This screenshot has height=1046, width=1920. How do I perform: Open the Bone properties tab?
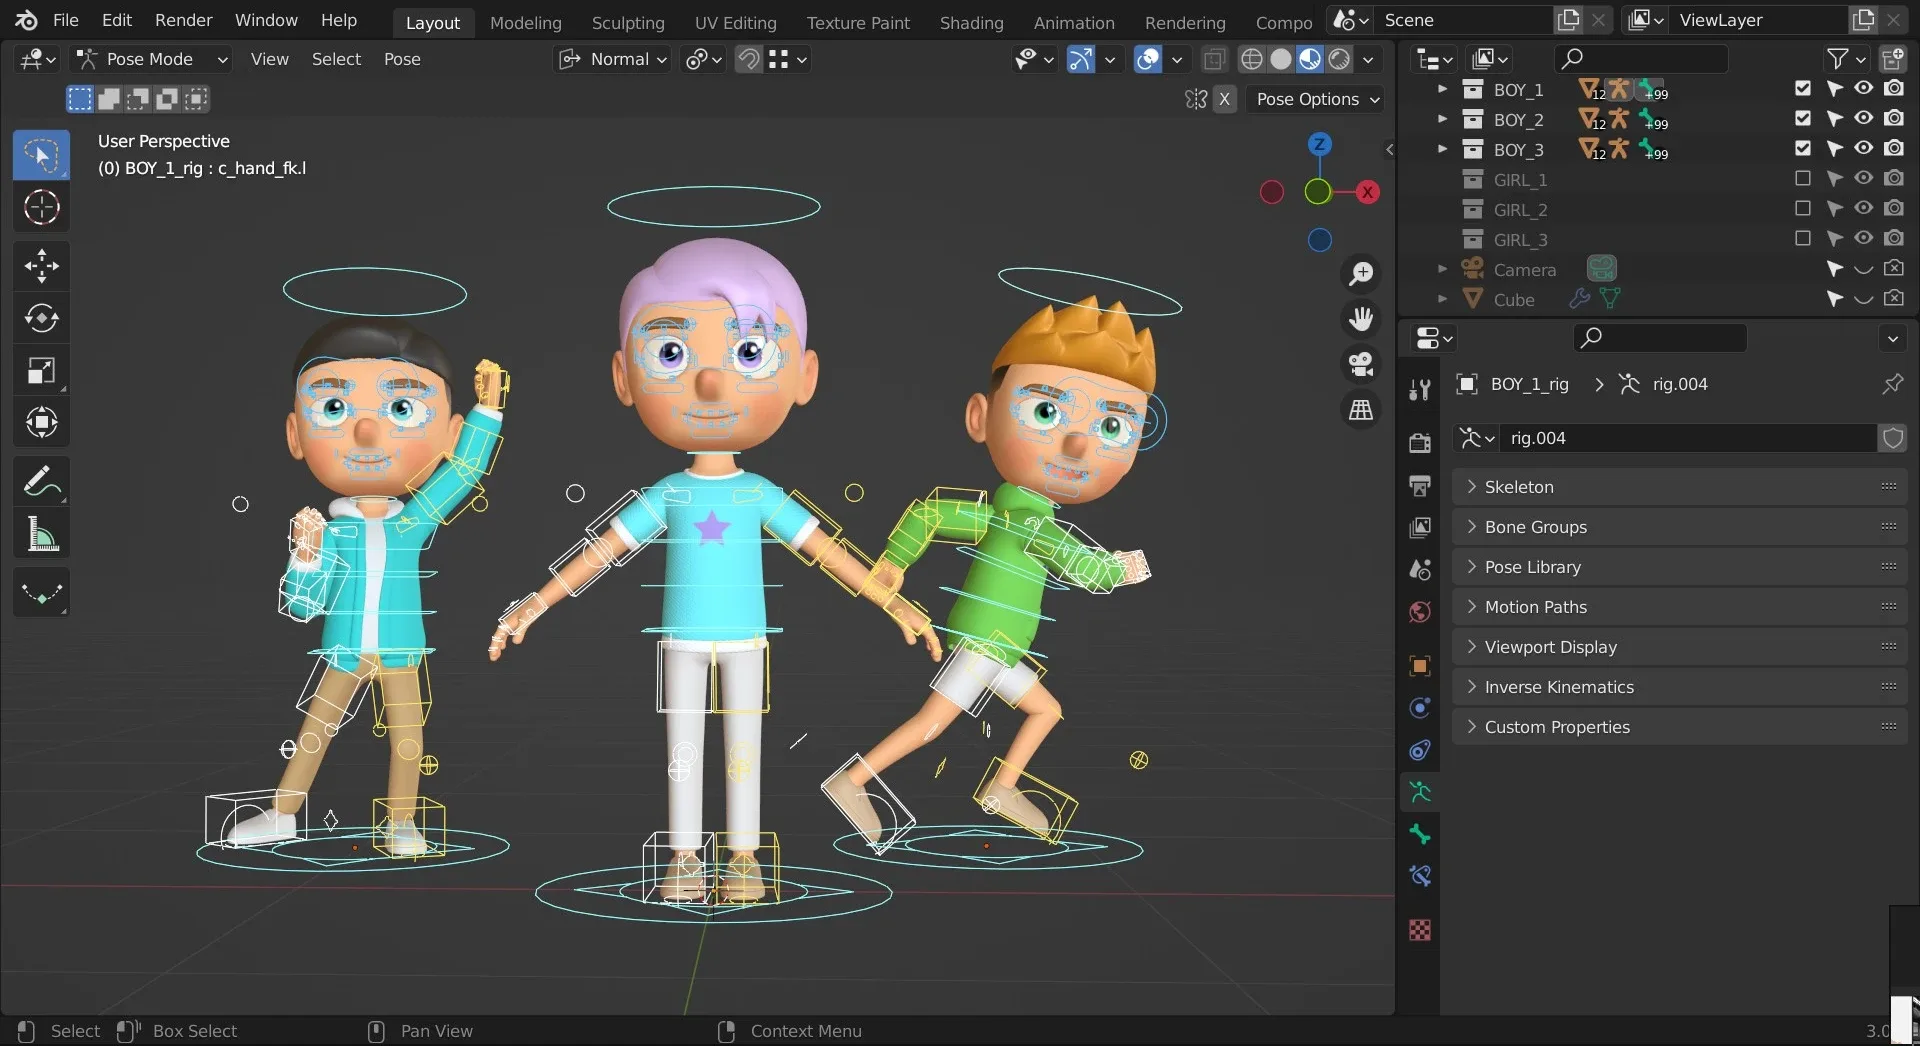(1419, 835)
